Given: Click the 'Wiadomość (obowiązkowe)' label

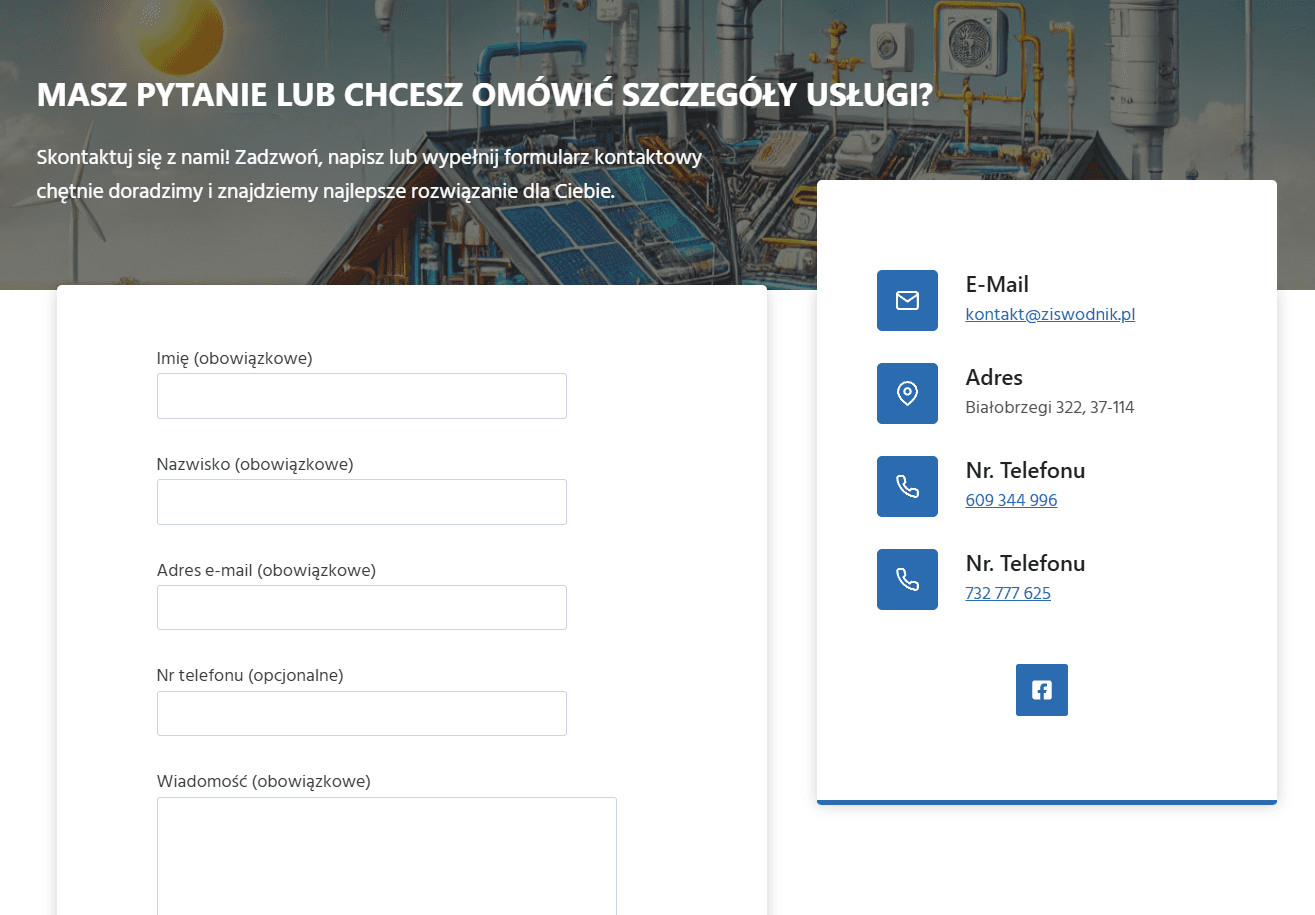Looking at the screenshot, I should (264, 781).
